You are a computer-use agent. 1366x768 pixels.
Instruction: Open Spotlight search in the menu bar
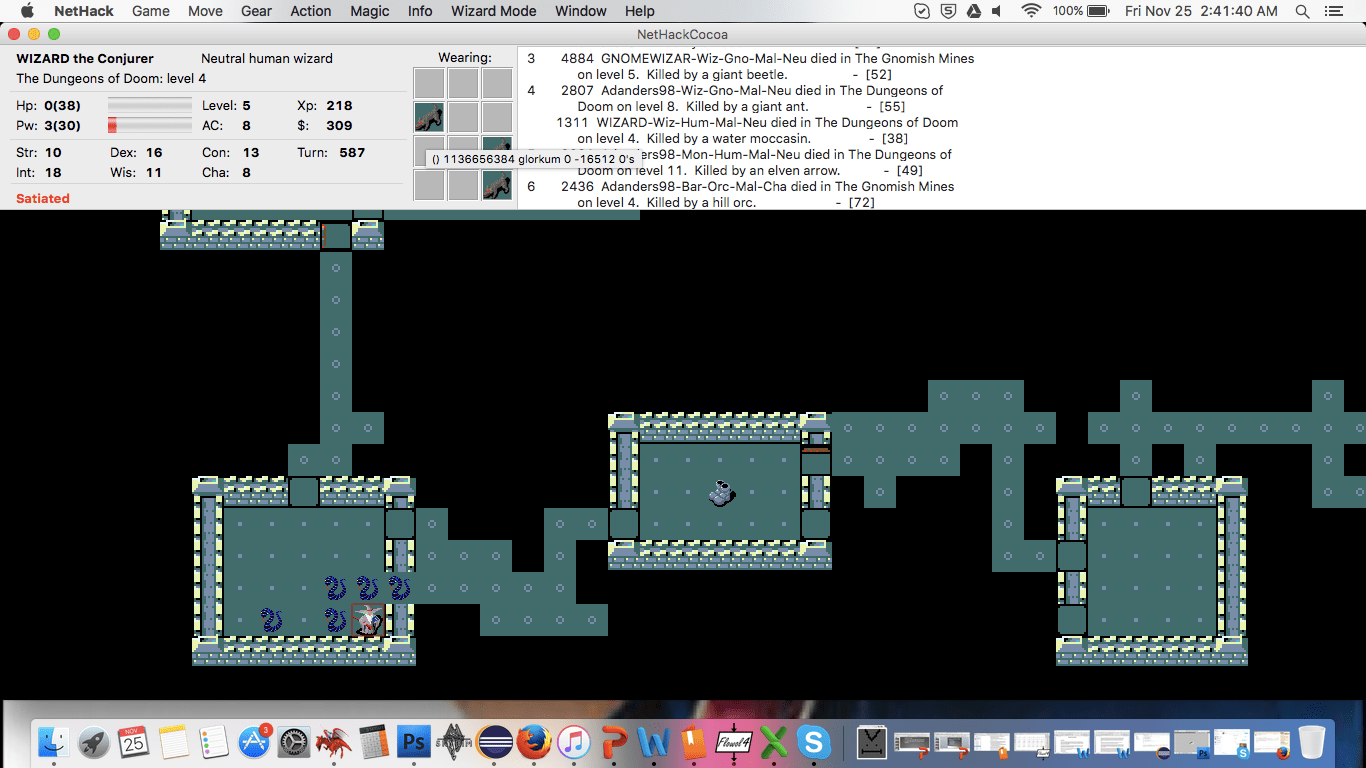tap(1302, 11)
